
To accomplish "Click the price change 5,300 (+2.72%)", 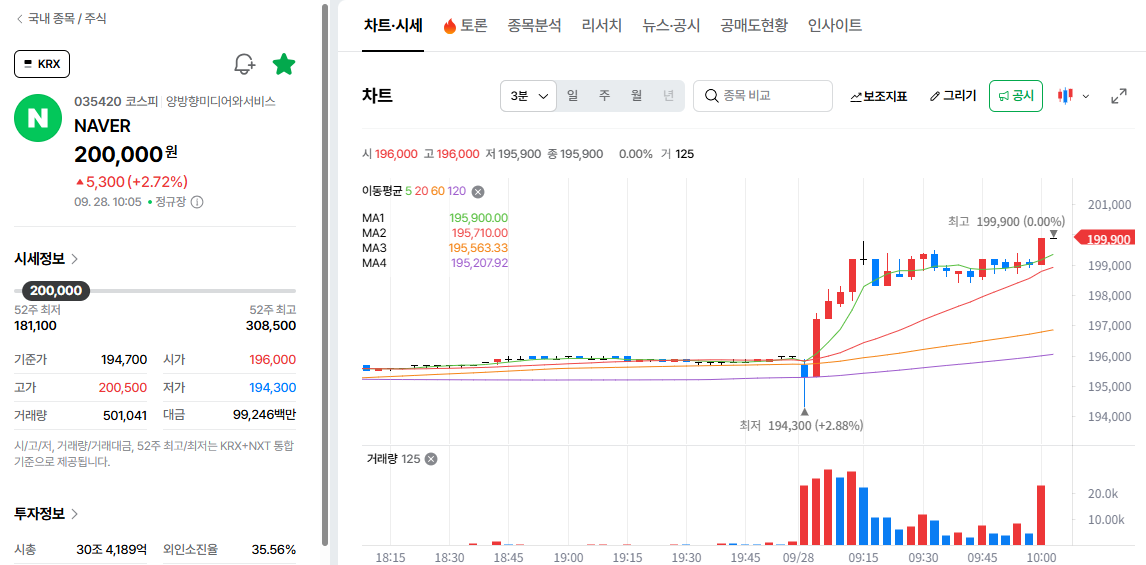I will tap(132, 181).
